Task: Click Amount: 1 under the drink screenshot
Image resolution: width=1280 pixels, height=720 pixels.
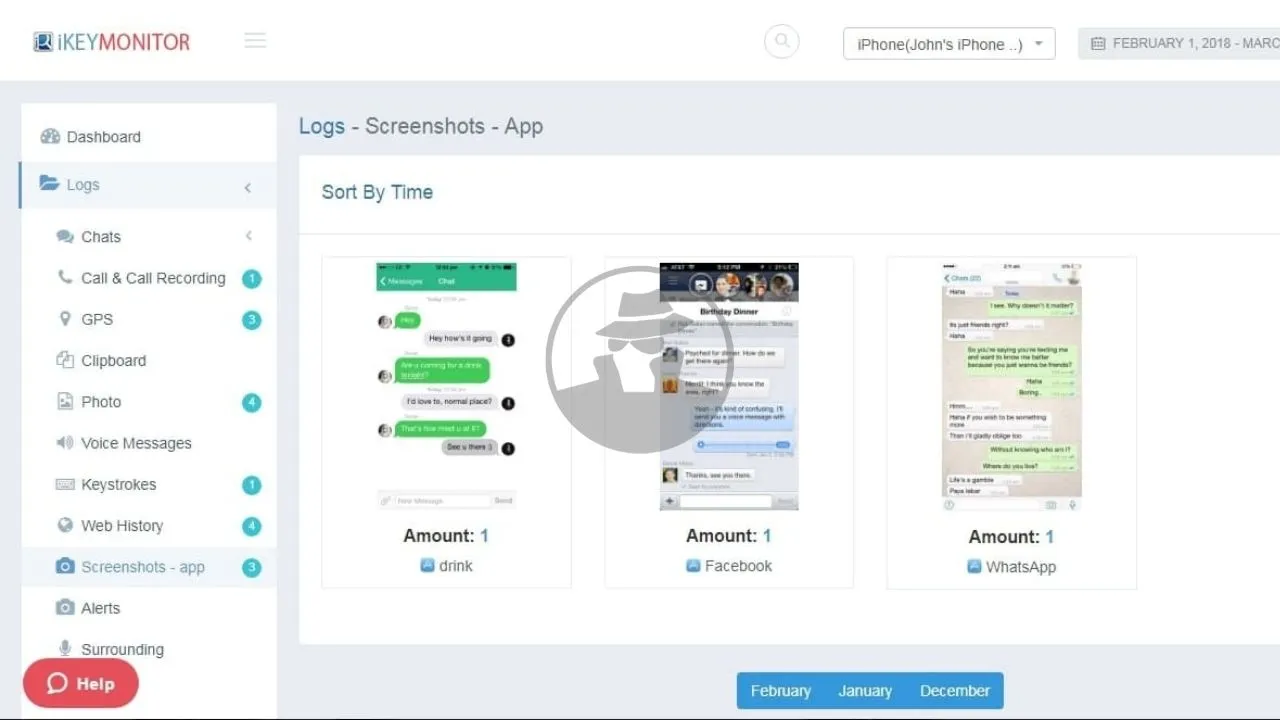Action: pos(446,536)
